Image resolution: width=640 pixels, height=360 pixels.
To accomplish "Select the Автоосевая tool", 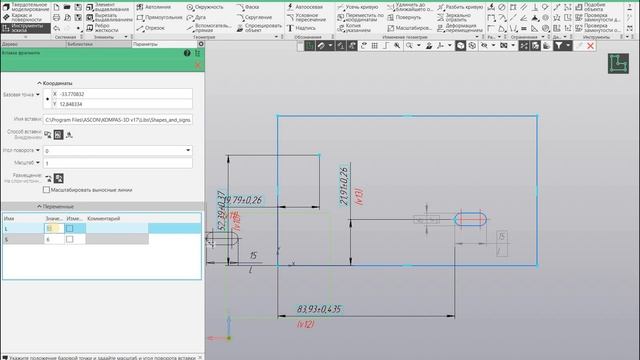I will click(304, 7).
